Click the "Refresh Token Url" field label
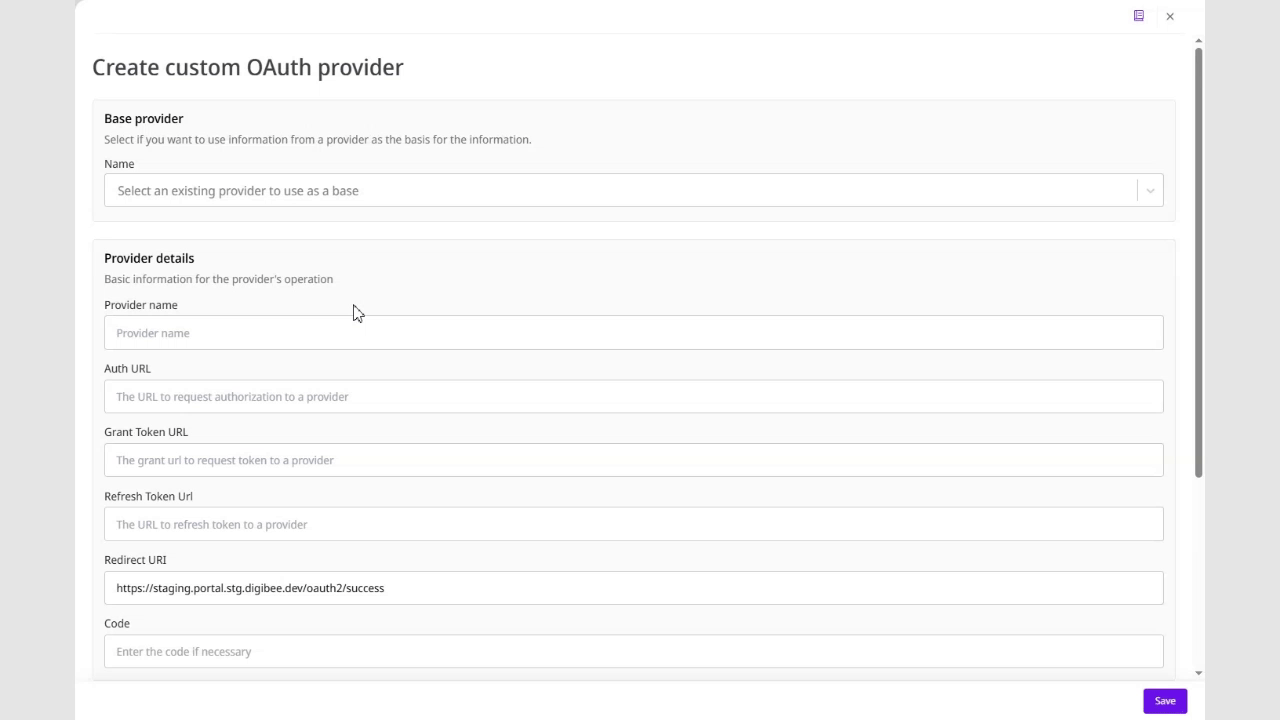Image resolution: width=1280 pixels, height=720 pixels. coord(148,496)
